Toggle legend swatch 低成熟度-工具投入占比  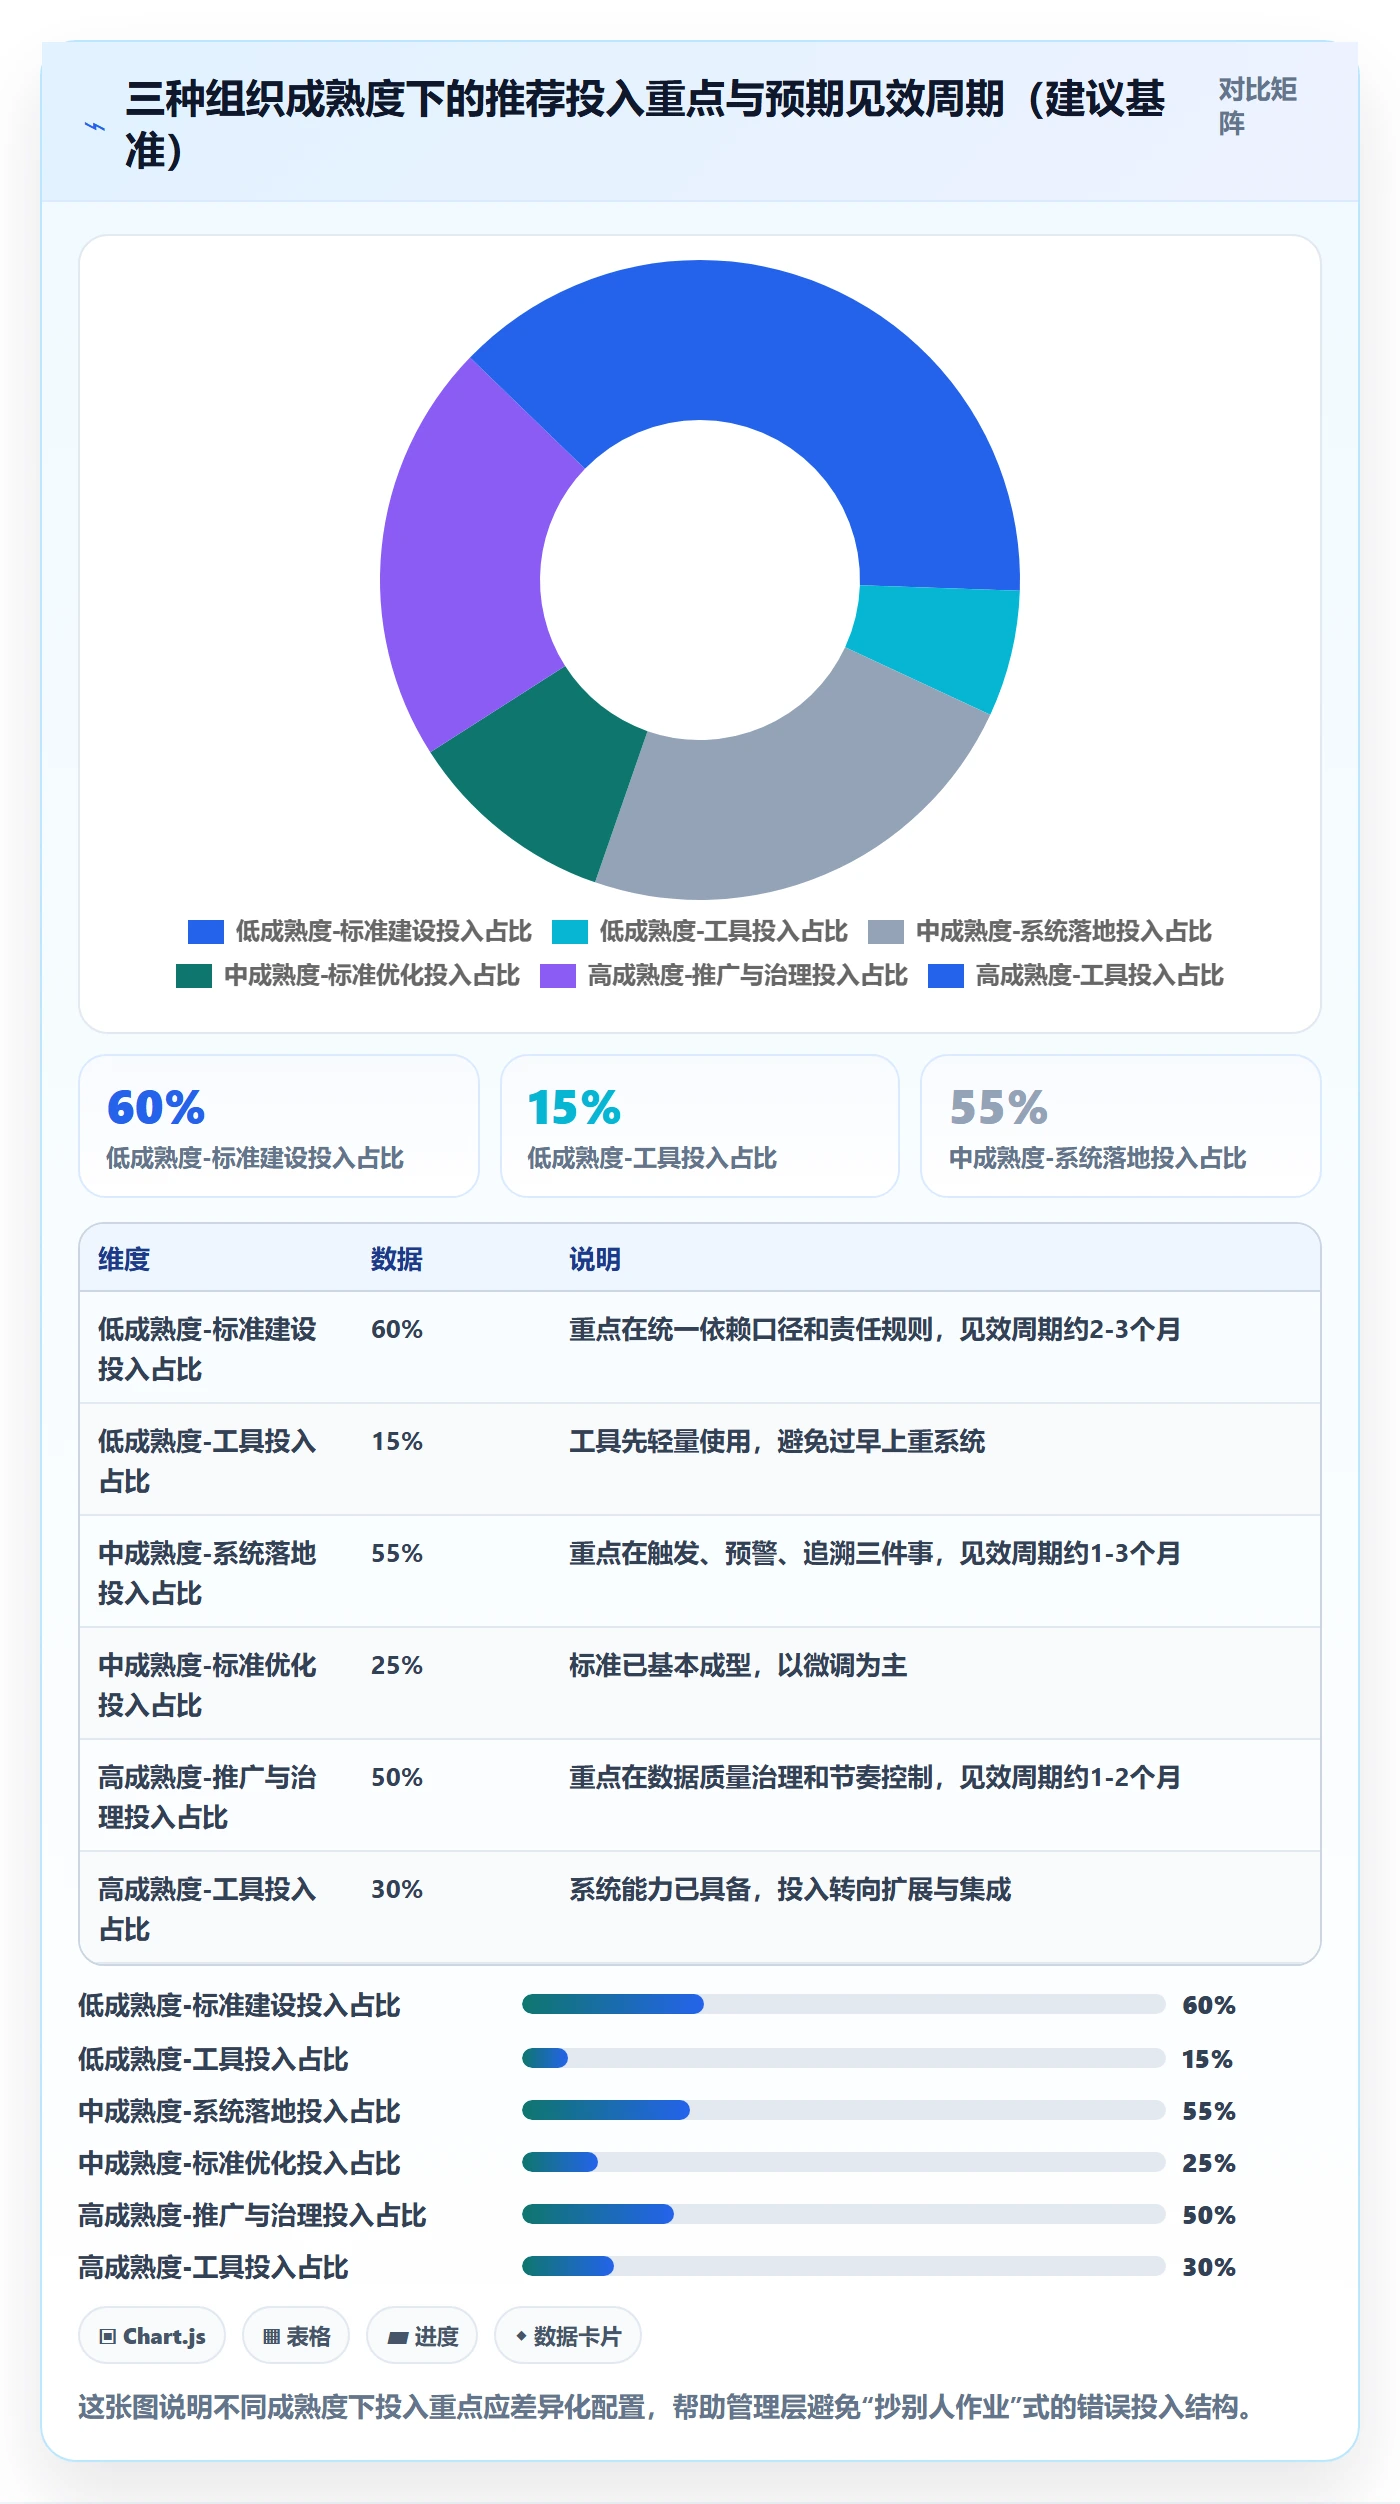tap(569, 932)
